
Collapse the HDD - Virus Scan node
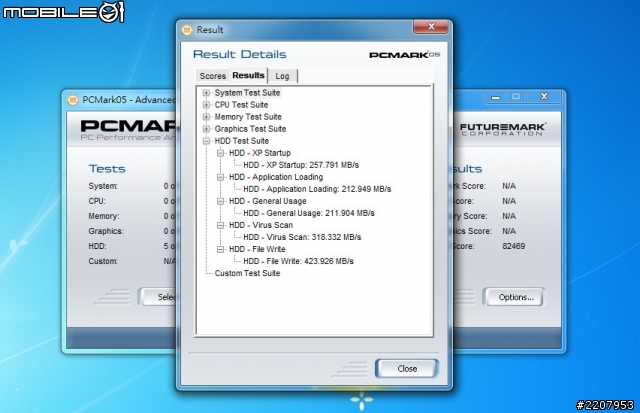[x=221, y=225]
